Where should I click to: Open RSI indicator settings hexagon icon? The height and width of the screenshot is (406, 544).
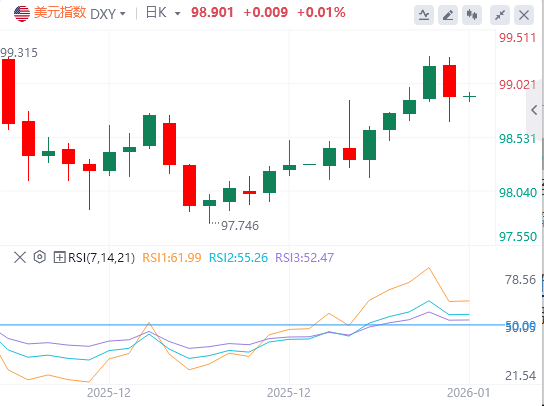point(40,257)
